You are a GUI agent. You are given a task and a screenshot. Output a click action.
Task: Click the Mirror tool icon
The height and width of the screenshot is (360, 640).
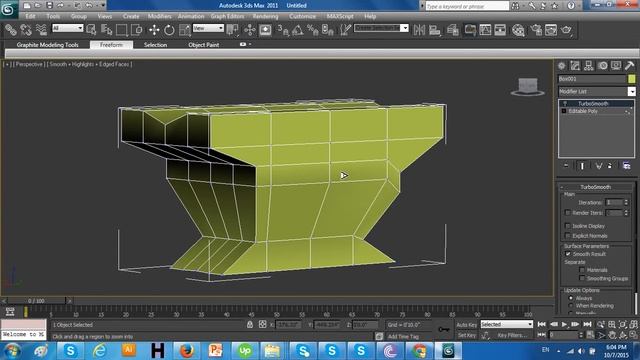point(419,30)
